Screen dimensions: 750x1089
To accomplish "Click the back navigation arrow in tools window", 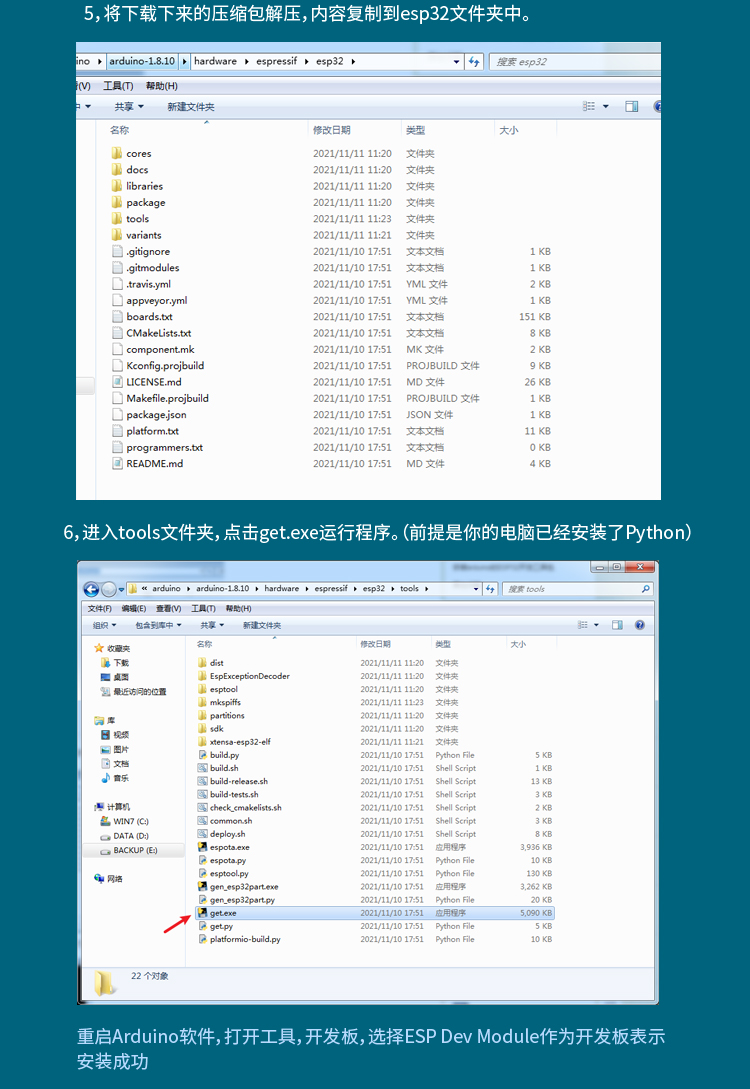I will click(91, 589).
